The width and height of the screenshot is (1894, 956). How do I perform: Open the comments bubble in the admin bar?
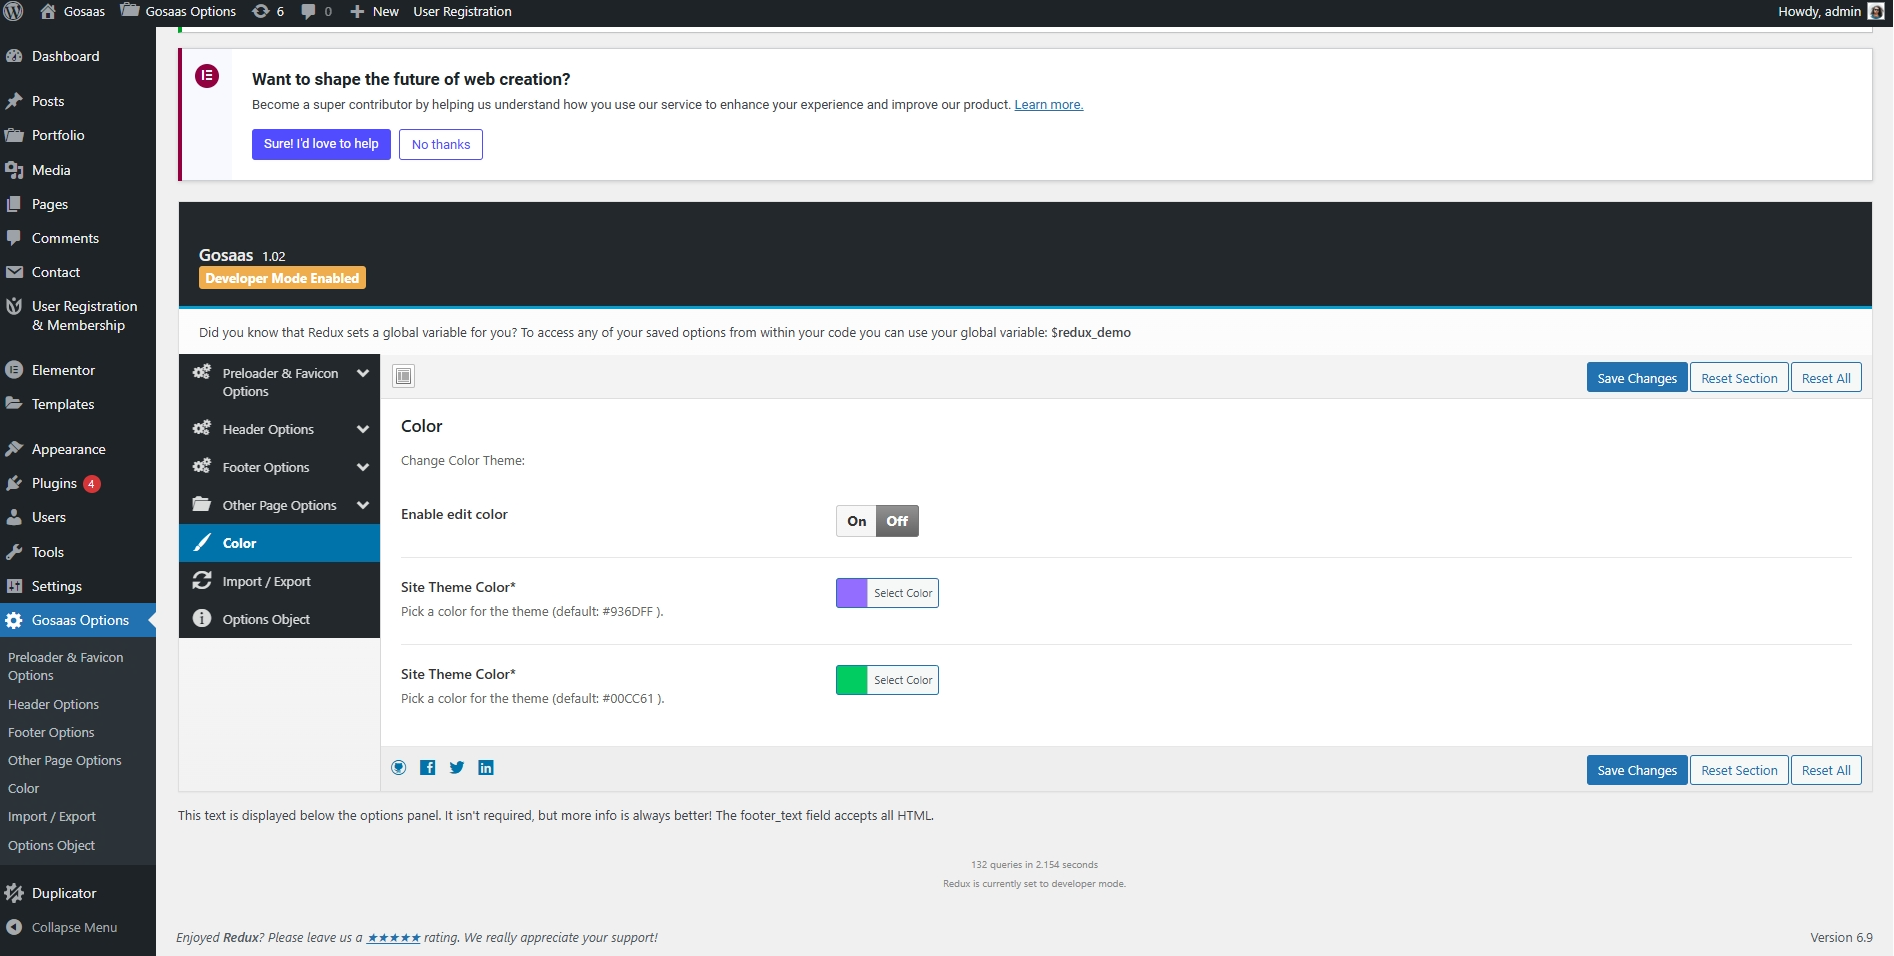[316, 12]
